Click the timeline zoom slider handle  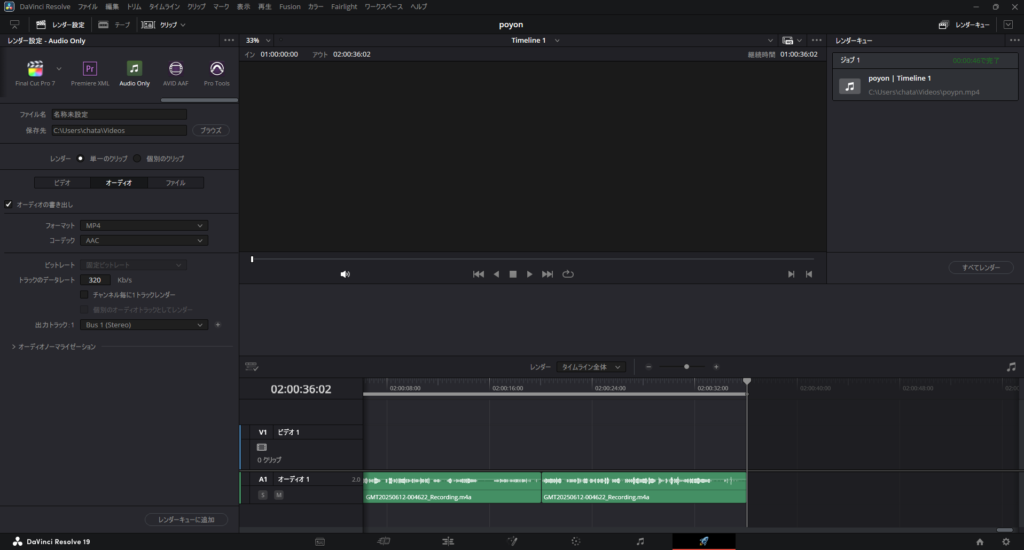(x=686, y=367)
